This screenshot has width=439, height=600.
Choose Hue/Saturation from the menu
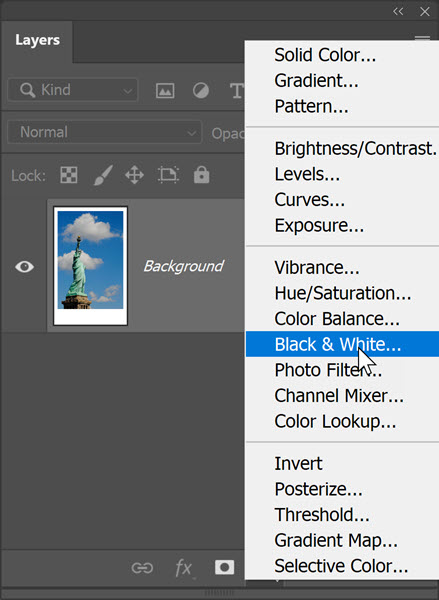342,293
